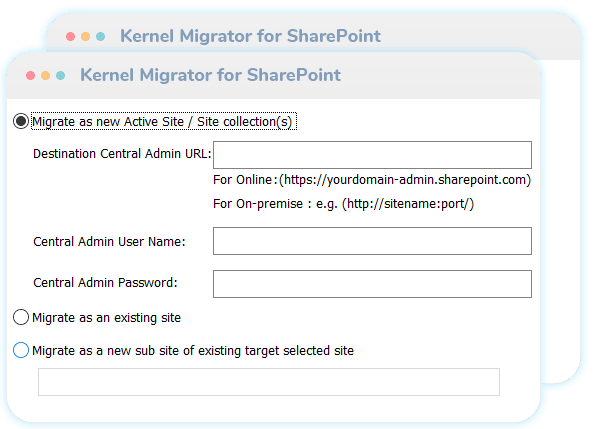Click the For Online example URL hint text
The height and width of the screenshot is (429, 599).
click(372, 180)
